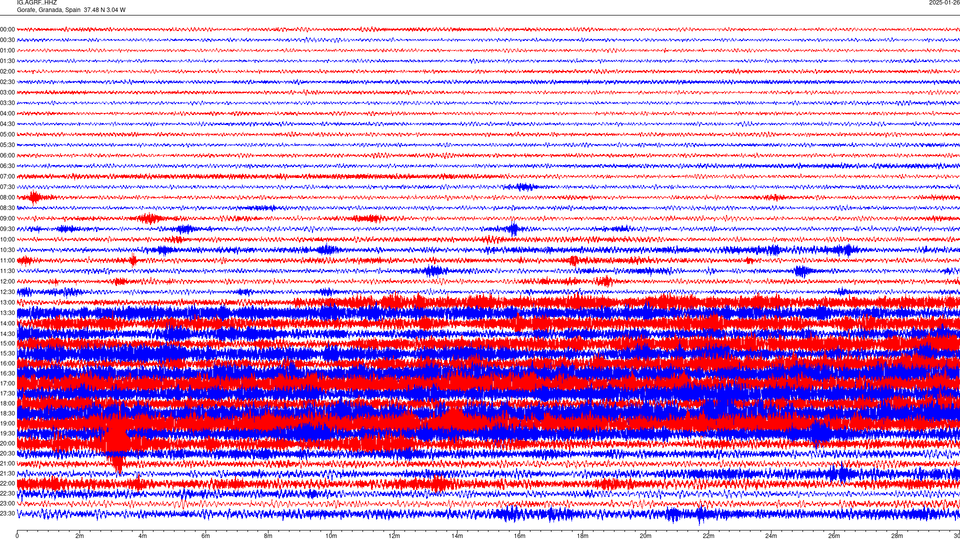This screenshot has width=960, height=540.
Task: Select the 17:00 time label
Action: pyautogui.click(x=7, y=383)
